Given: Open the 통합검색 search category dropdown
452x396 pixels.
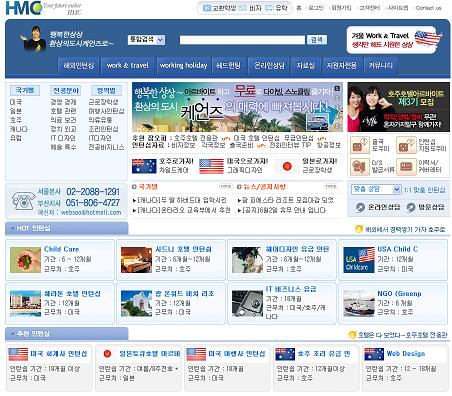Looking at the screenshot, I should click(x=146, y=40).
